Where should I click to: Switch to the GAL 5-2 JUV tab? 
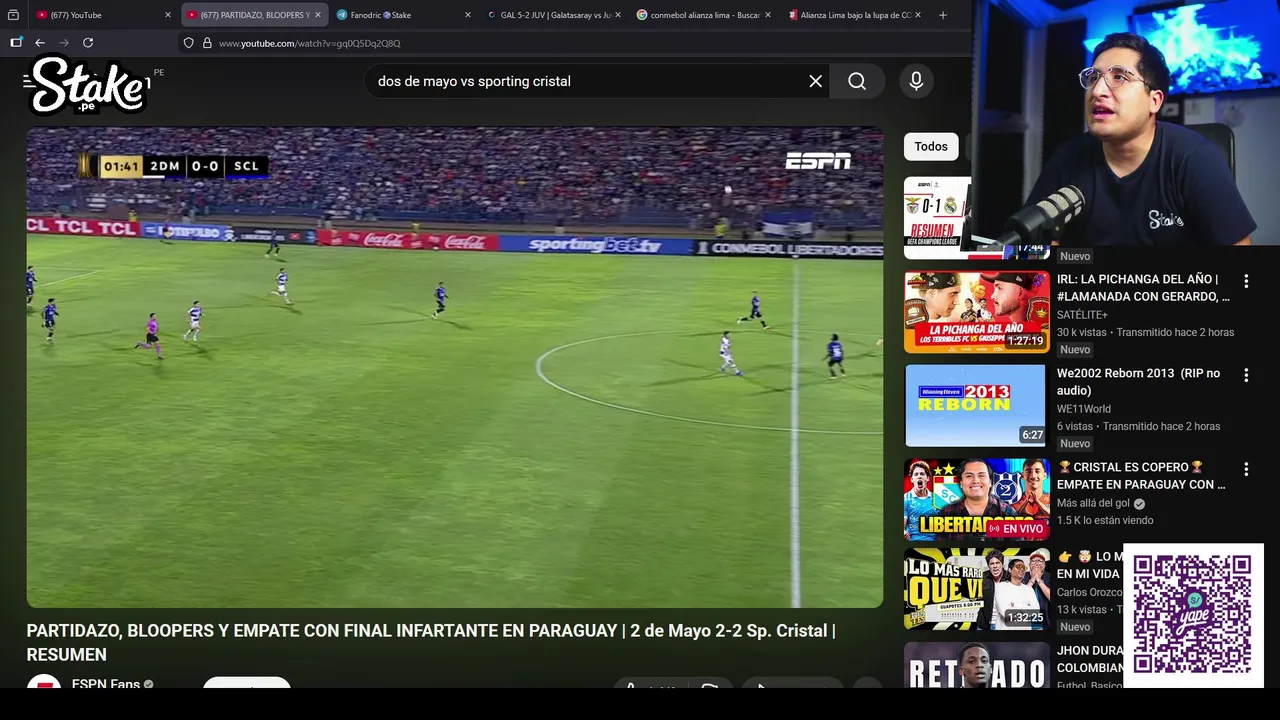tap(553, 15)
